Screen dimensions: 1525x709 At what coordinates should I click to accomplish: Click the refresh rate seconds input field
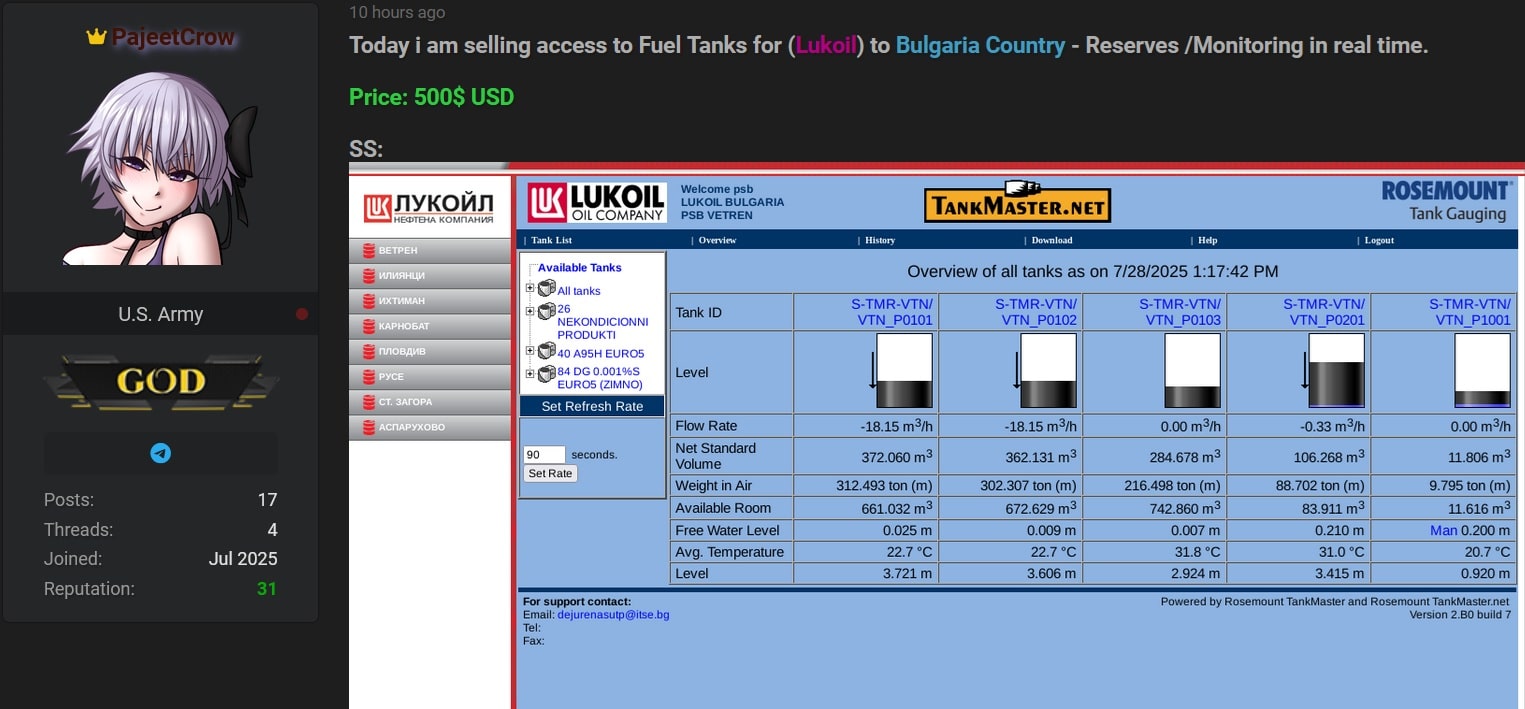click(544, 454)
